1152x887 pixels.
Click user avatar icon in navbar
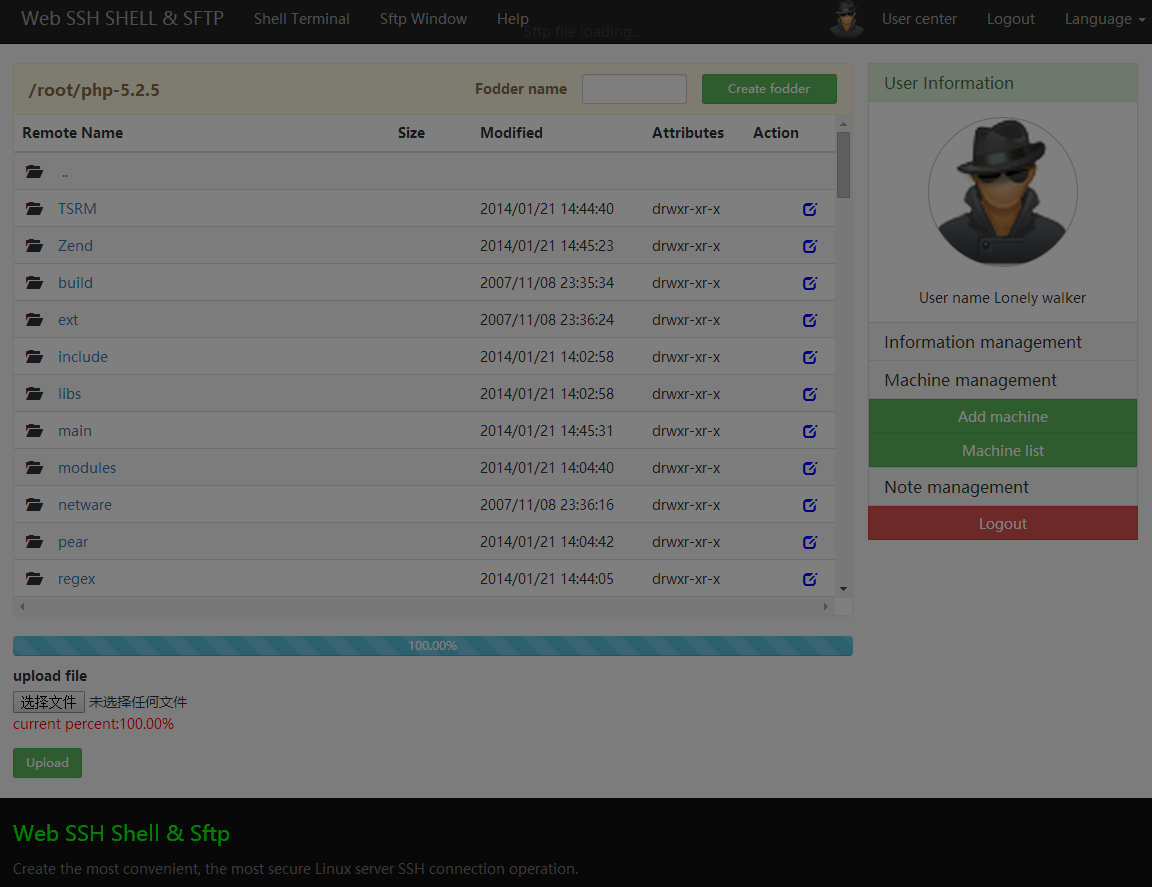(x=846, y=19)
